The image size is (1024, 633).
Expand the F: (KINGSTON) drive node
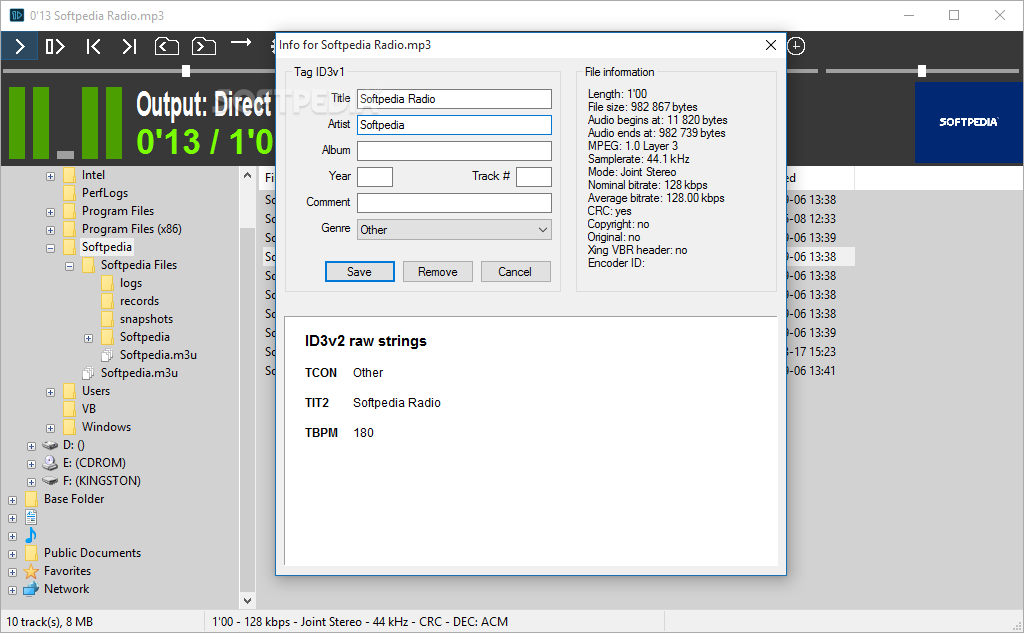pyautogui.click(x=31, y=482)
